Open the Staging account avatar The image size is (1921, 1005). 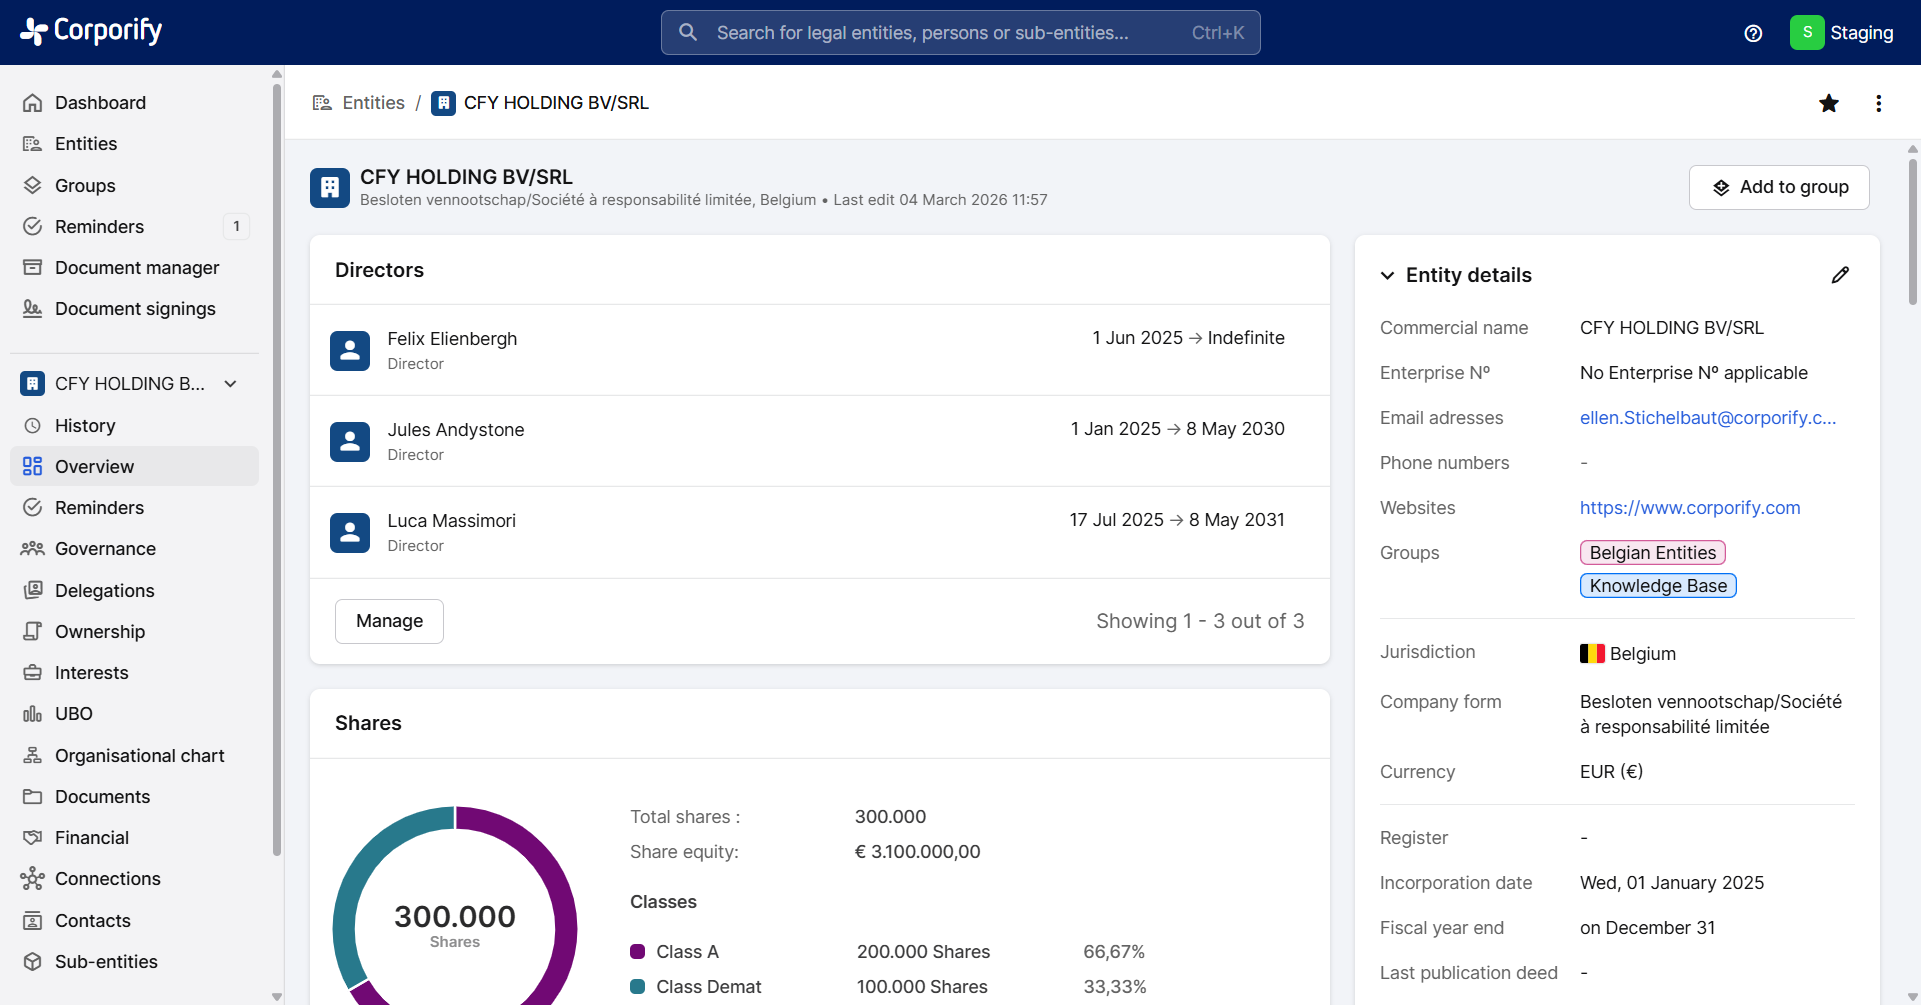point(1806,33)
